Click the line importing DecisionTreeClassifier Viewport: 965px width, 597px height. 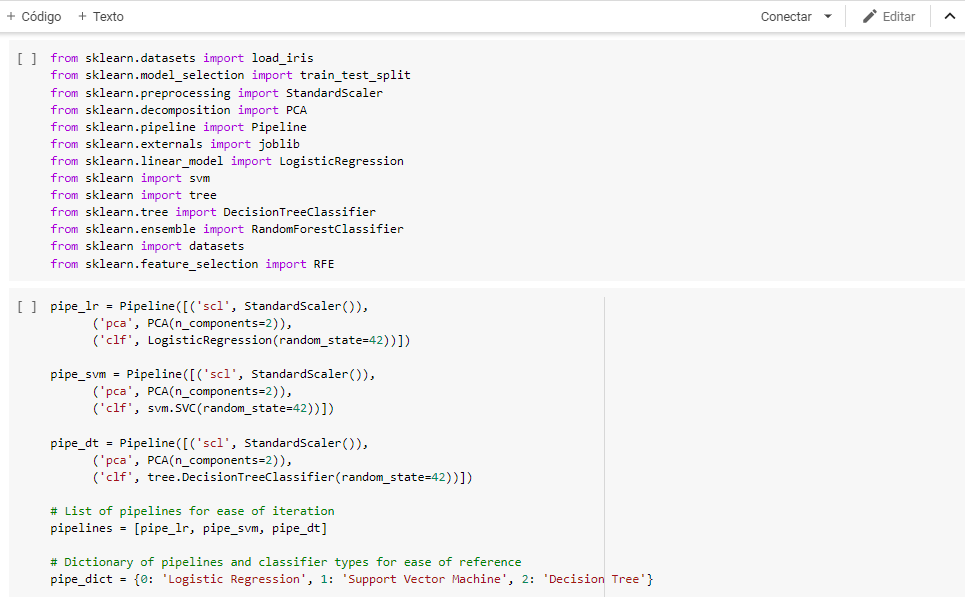(x=213, y=212)
